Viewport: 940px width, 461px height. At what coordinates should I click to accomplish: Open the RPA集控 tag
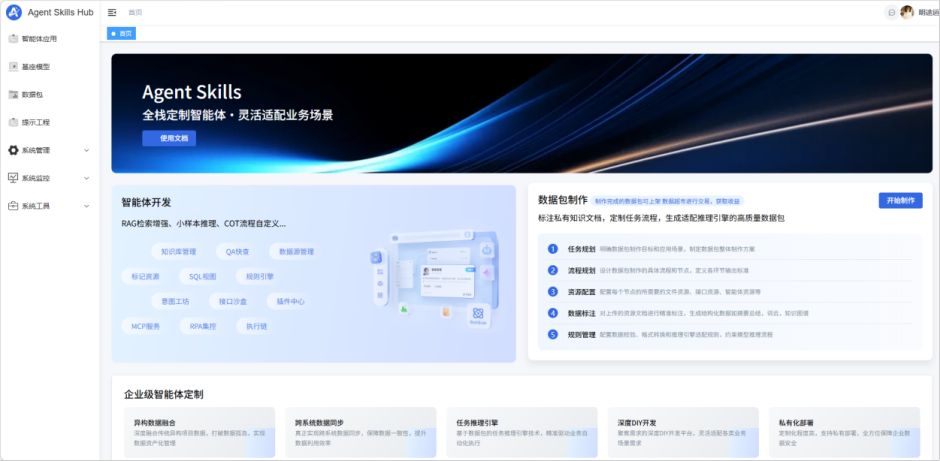tap(203, 327)
